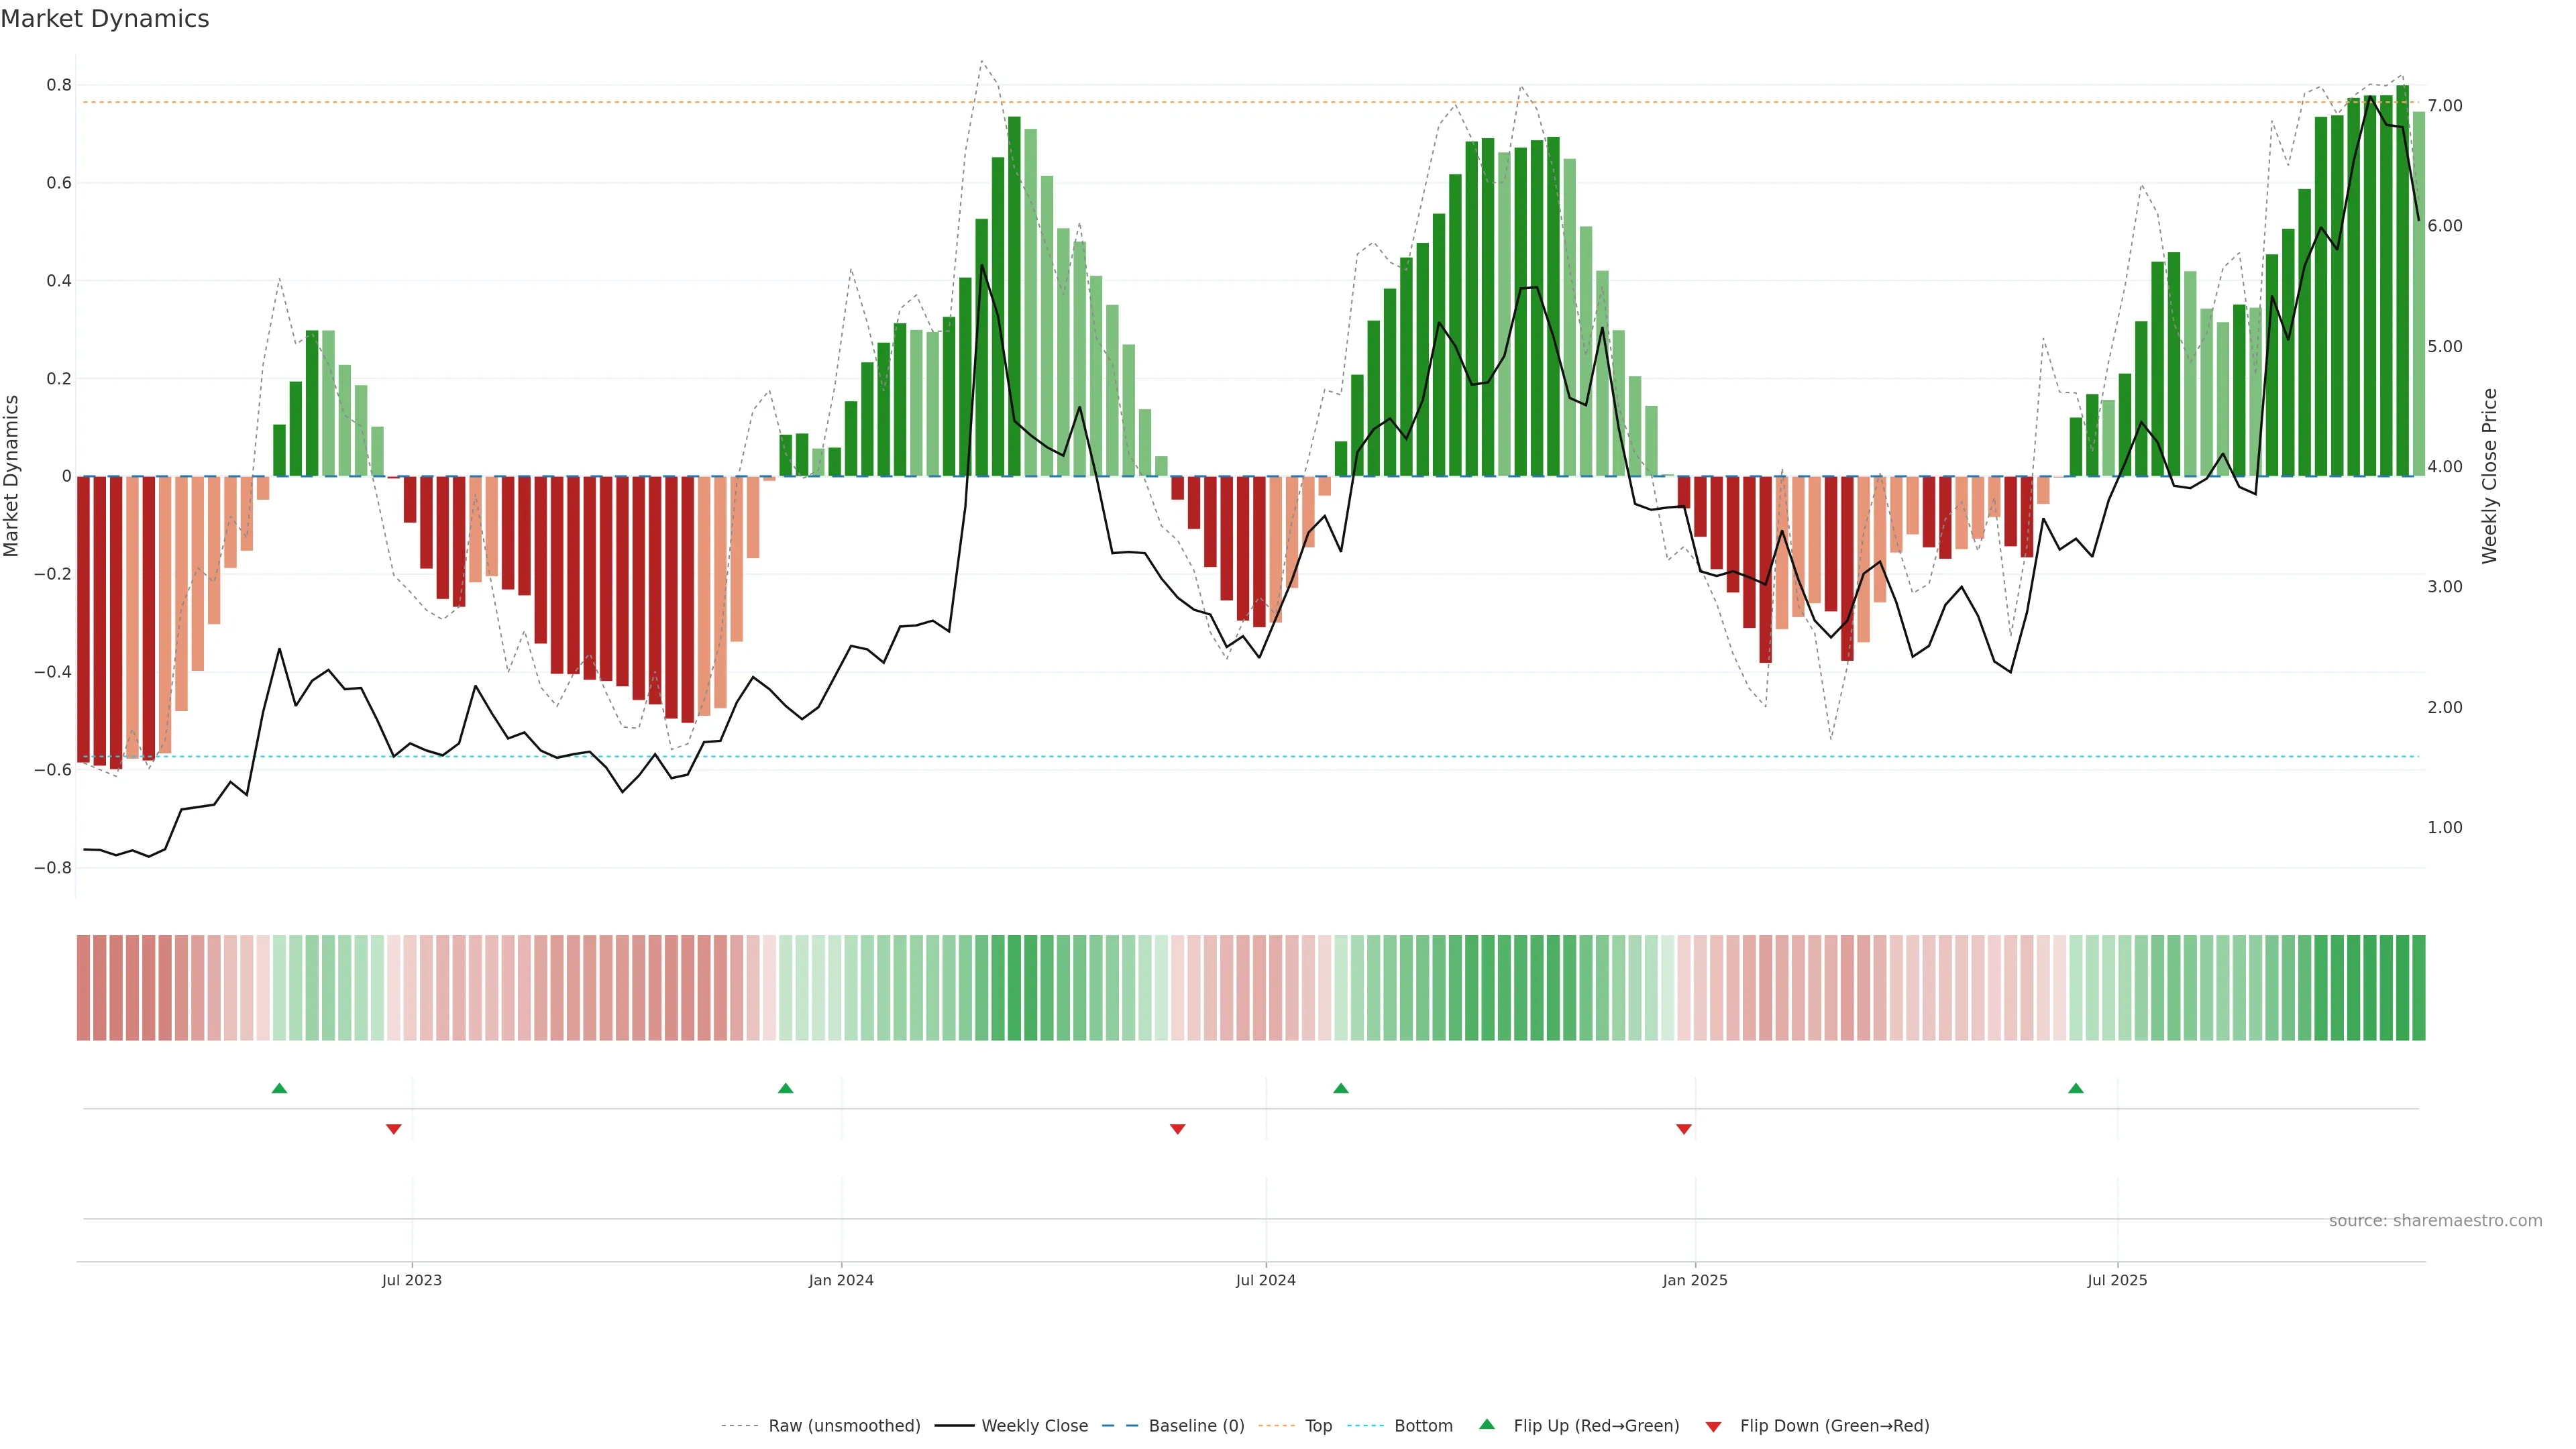Image resolution: width=2576 pixels, height=1449 pixels.
Task: Click the orange Top dashed line legend swatch
Action: [1276, 1426]
